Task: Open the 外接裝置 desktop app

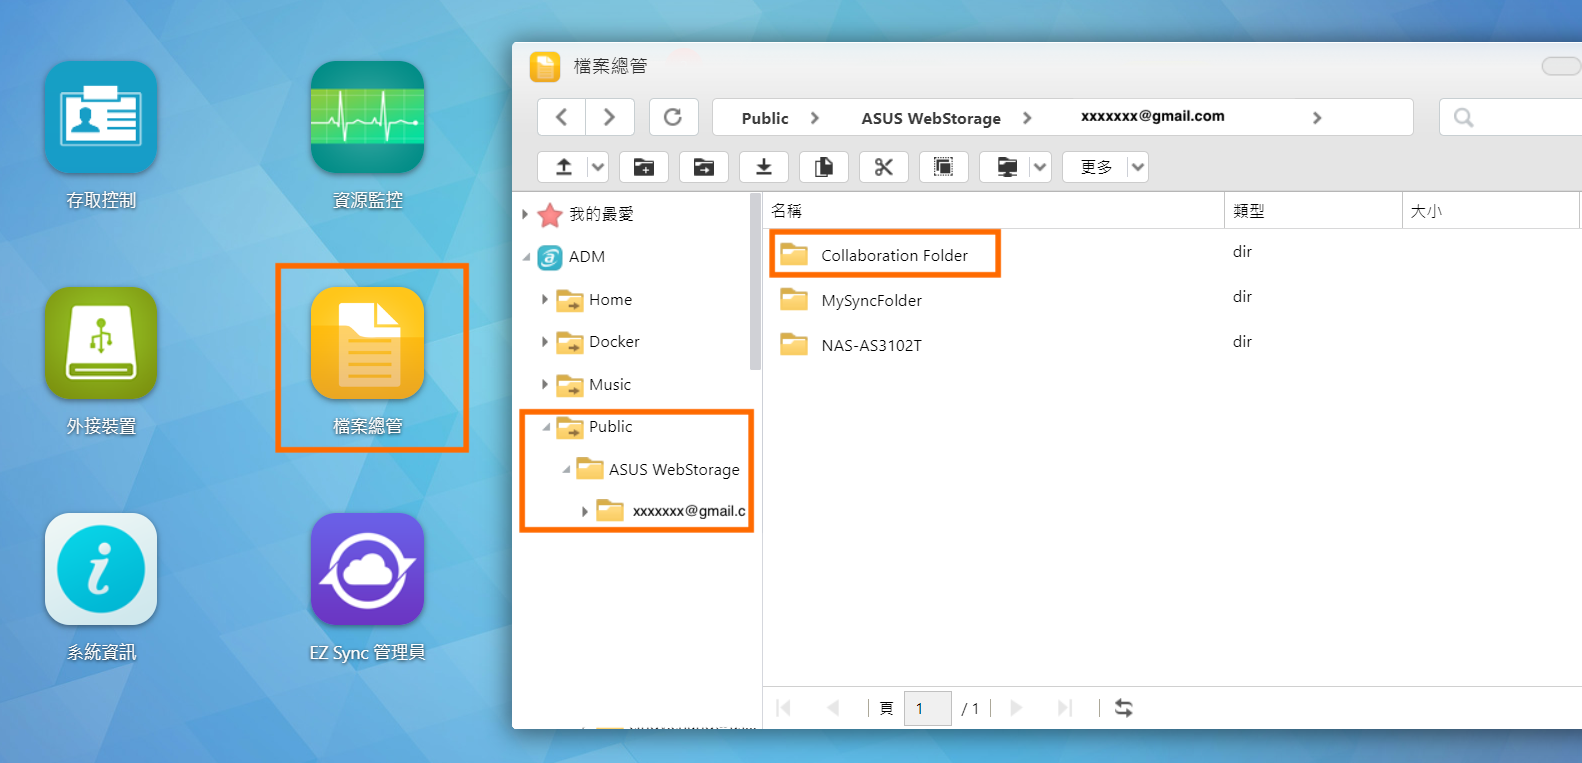Action: click(101, 344)
